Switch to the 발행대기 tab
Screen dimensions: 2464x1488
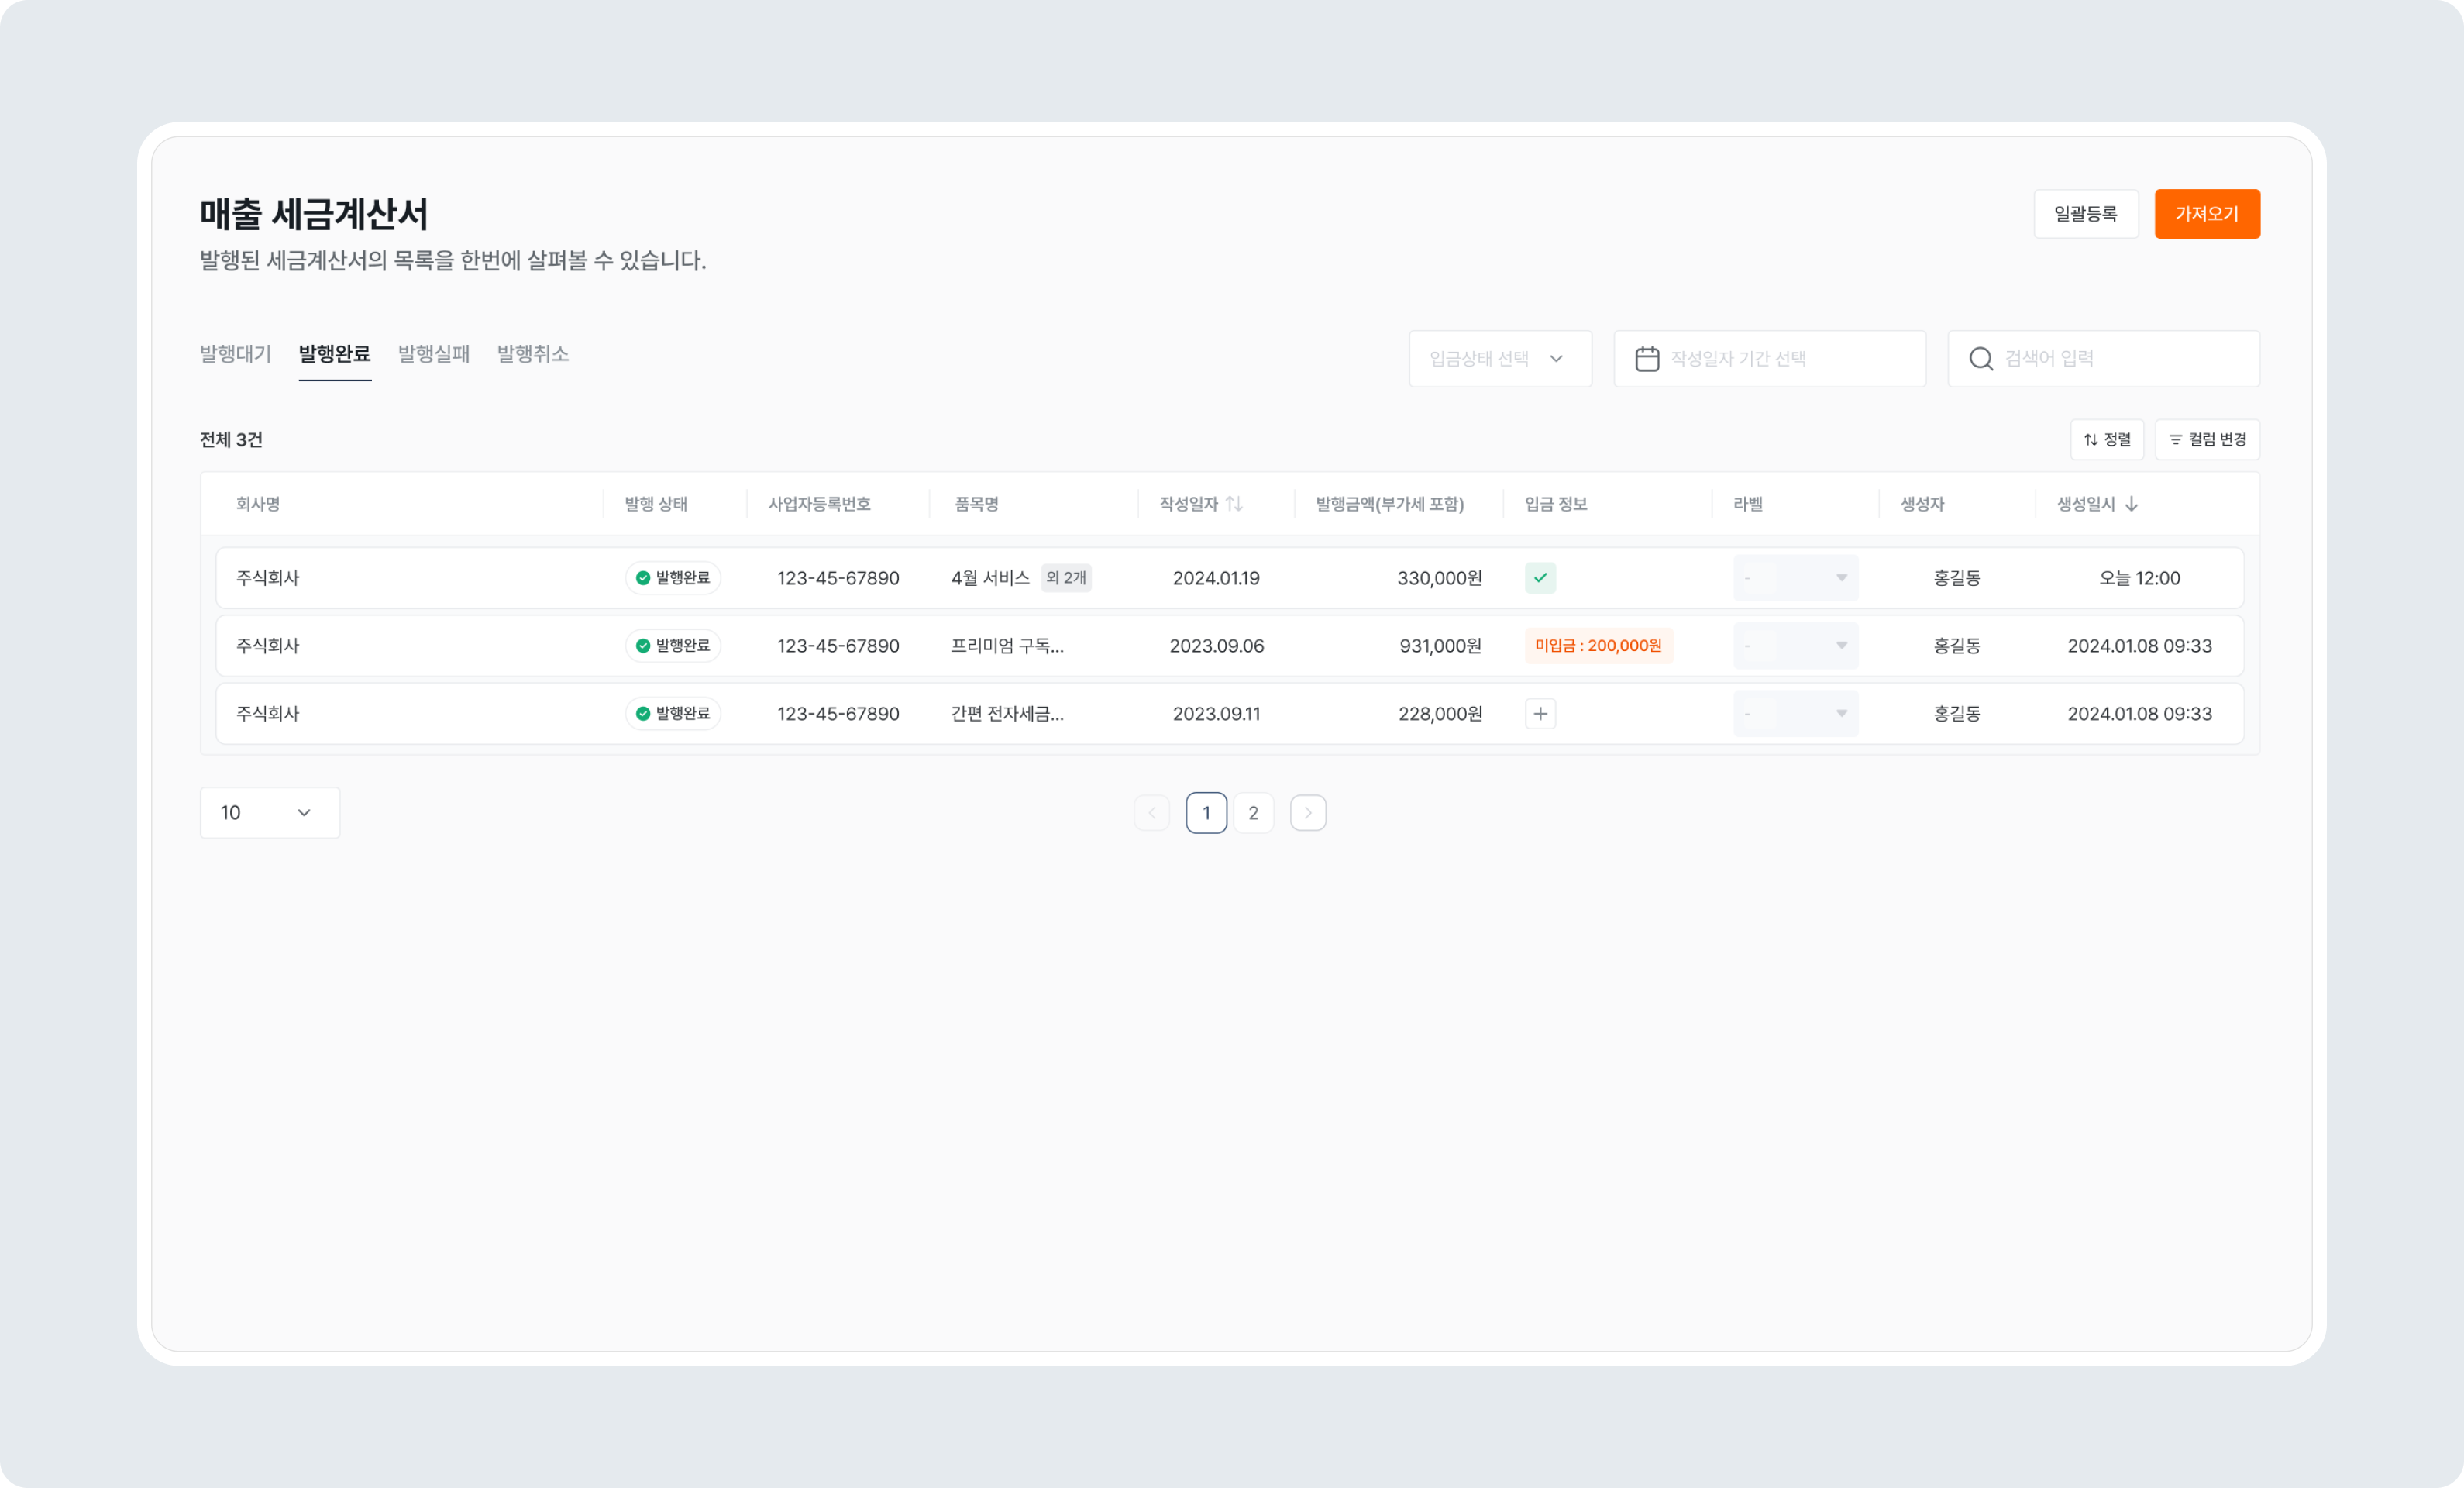[234, 353]
